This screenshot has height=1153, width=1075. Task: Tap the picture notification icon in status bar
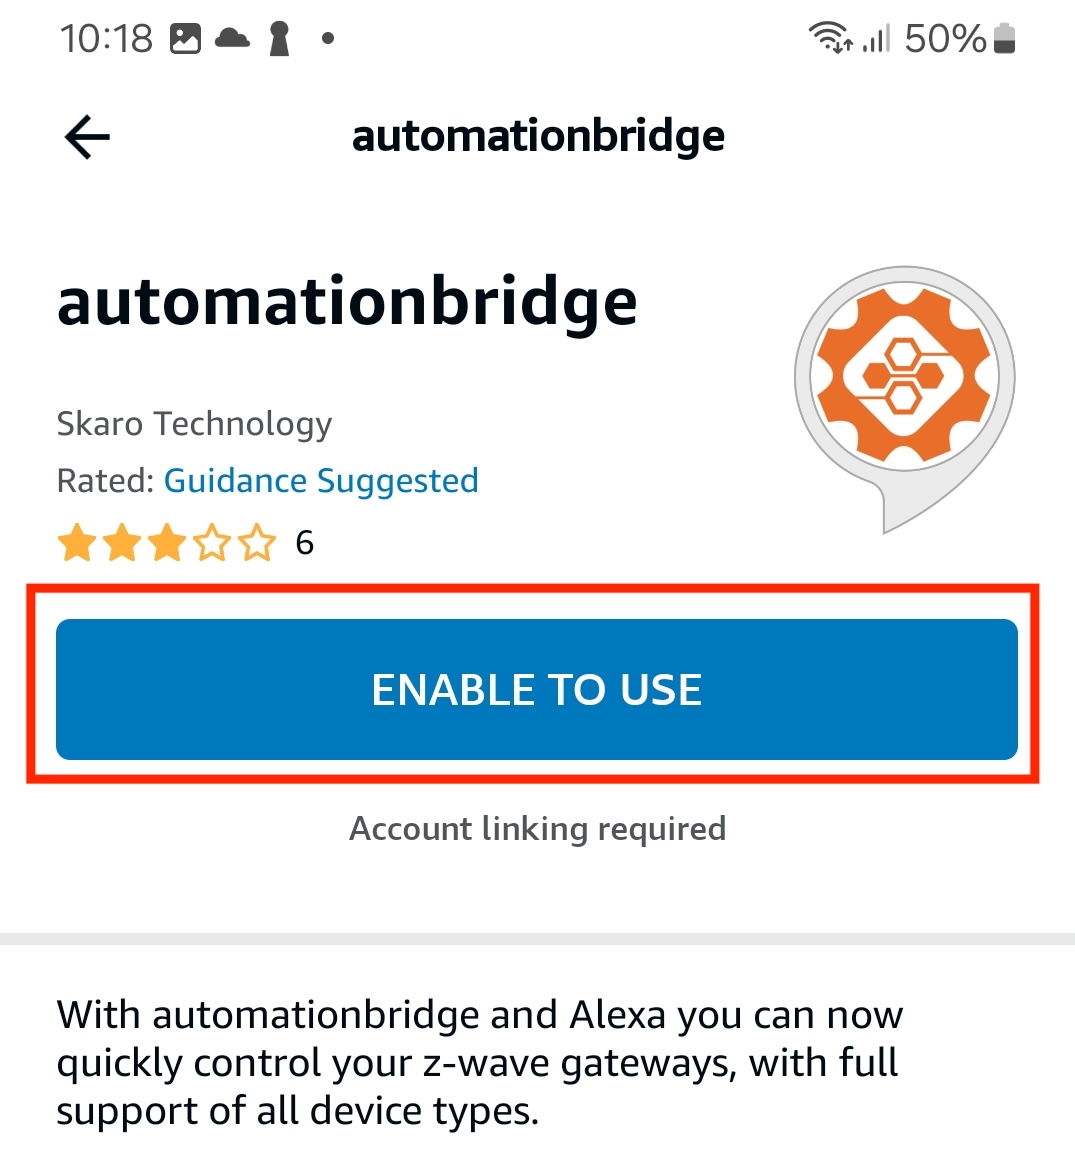pyautogui.click(x=185, y=39)
